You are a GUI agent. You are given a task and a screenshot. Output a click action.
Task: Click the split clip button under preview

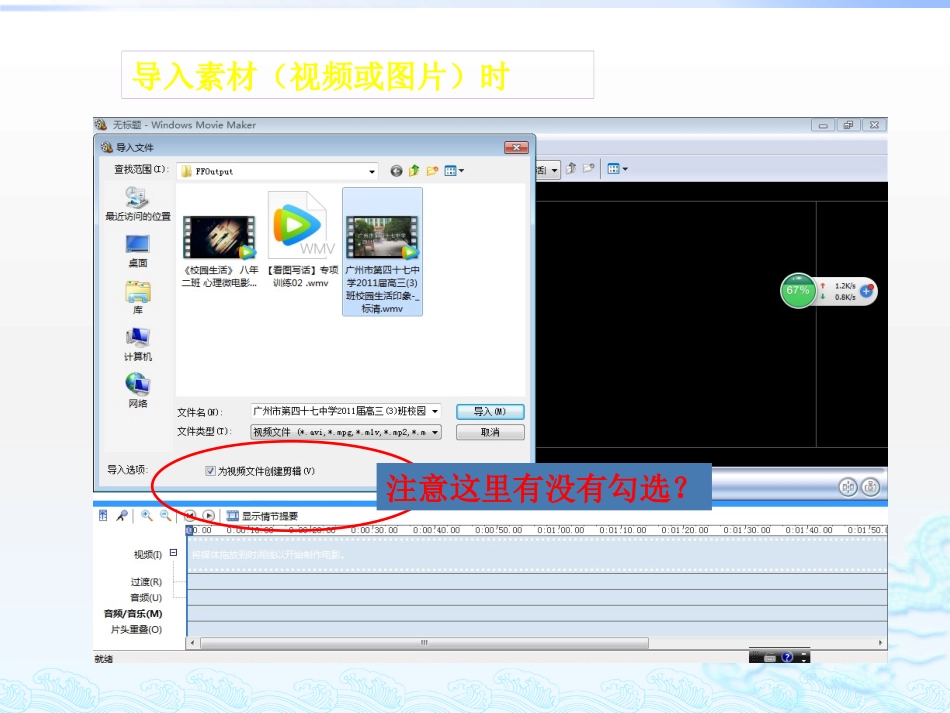tap(848, 486)
